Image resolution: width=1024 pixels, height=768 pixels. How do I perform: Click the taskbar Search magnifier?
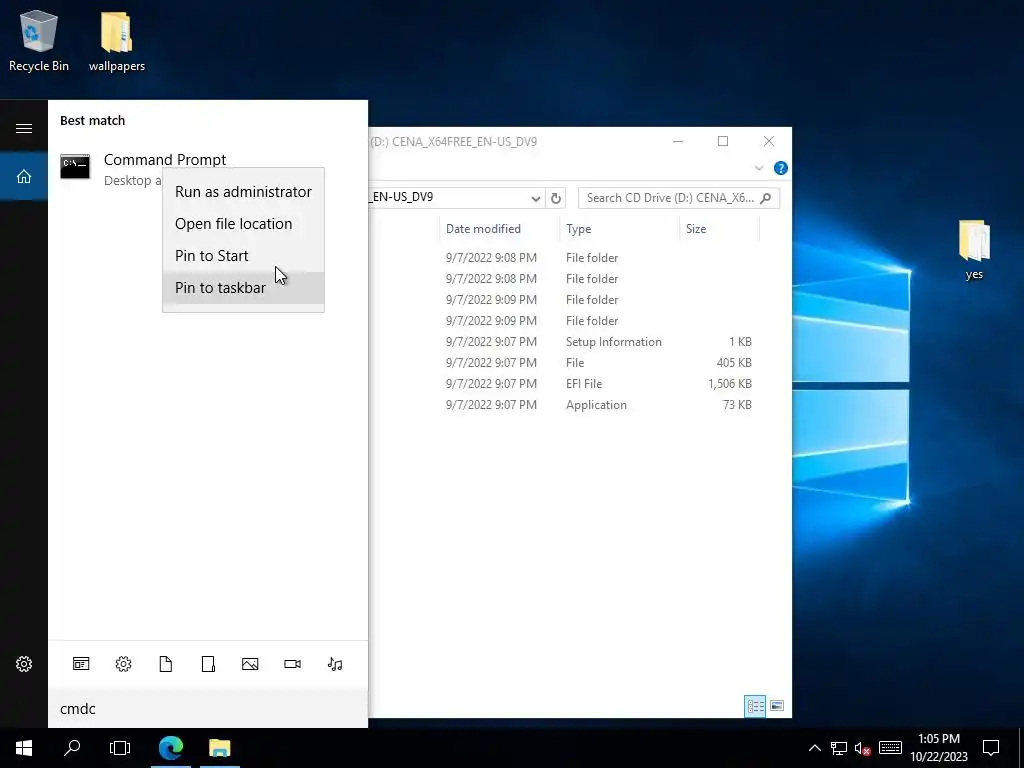72,748
